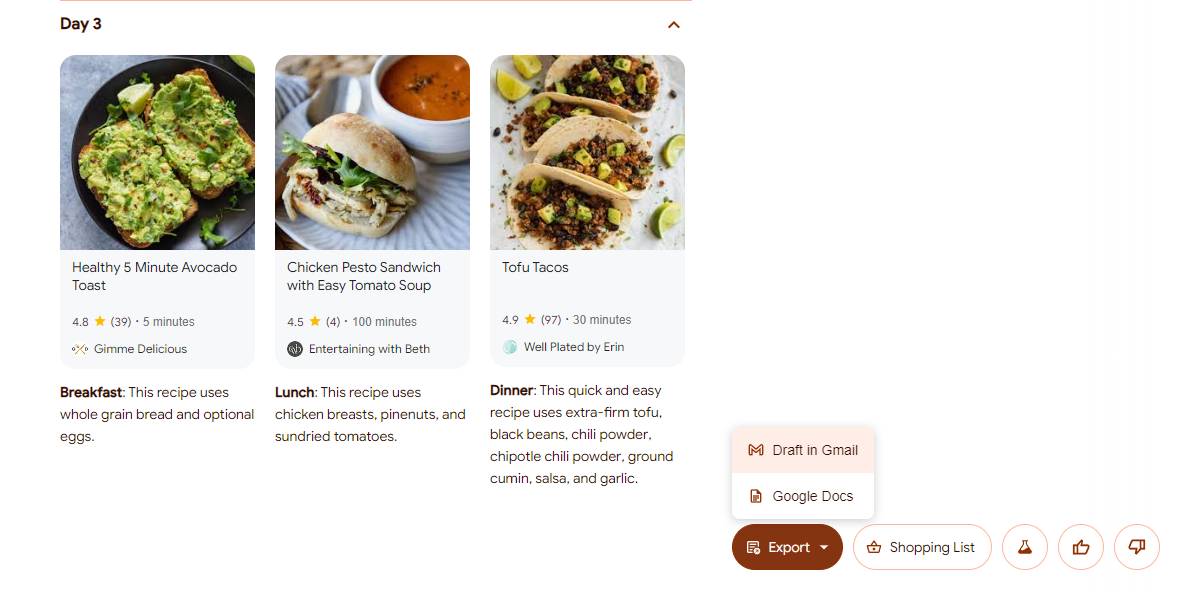Open Healthy 5 Minute Avocado Toast title

pyautogui.click(x=154, y=276)
